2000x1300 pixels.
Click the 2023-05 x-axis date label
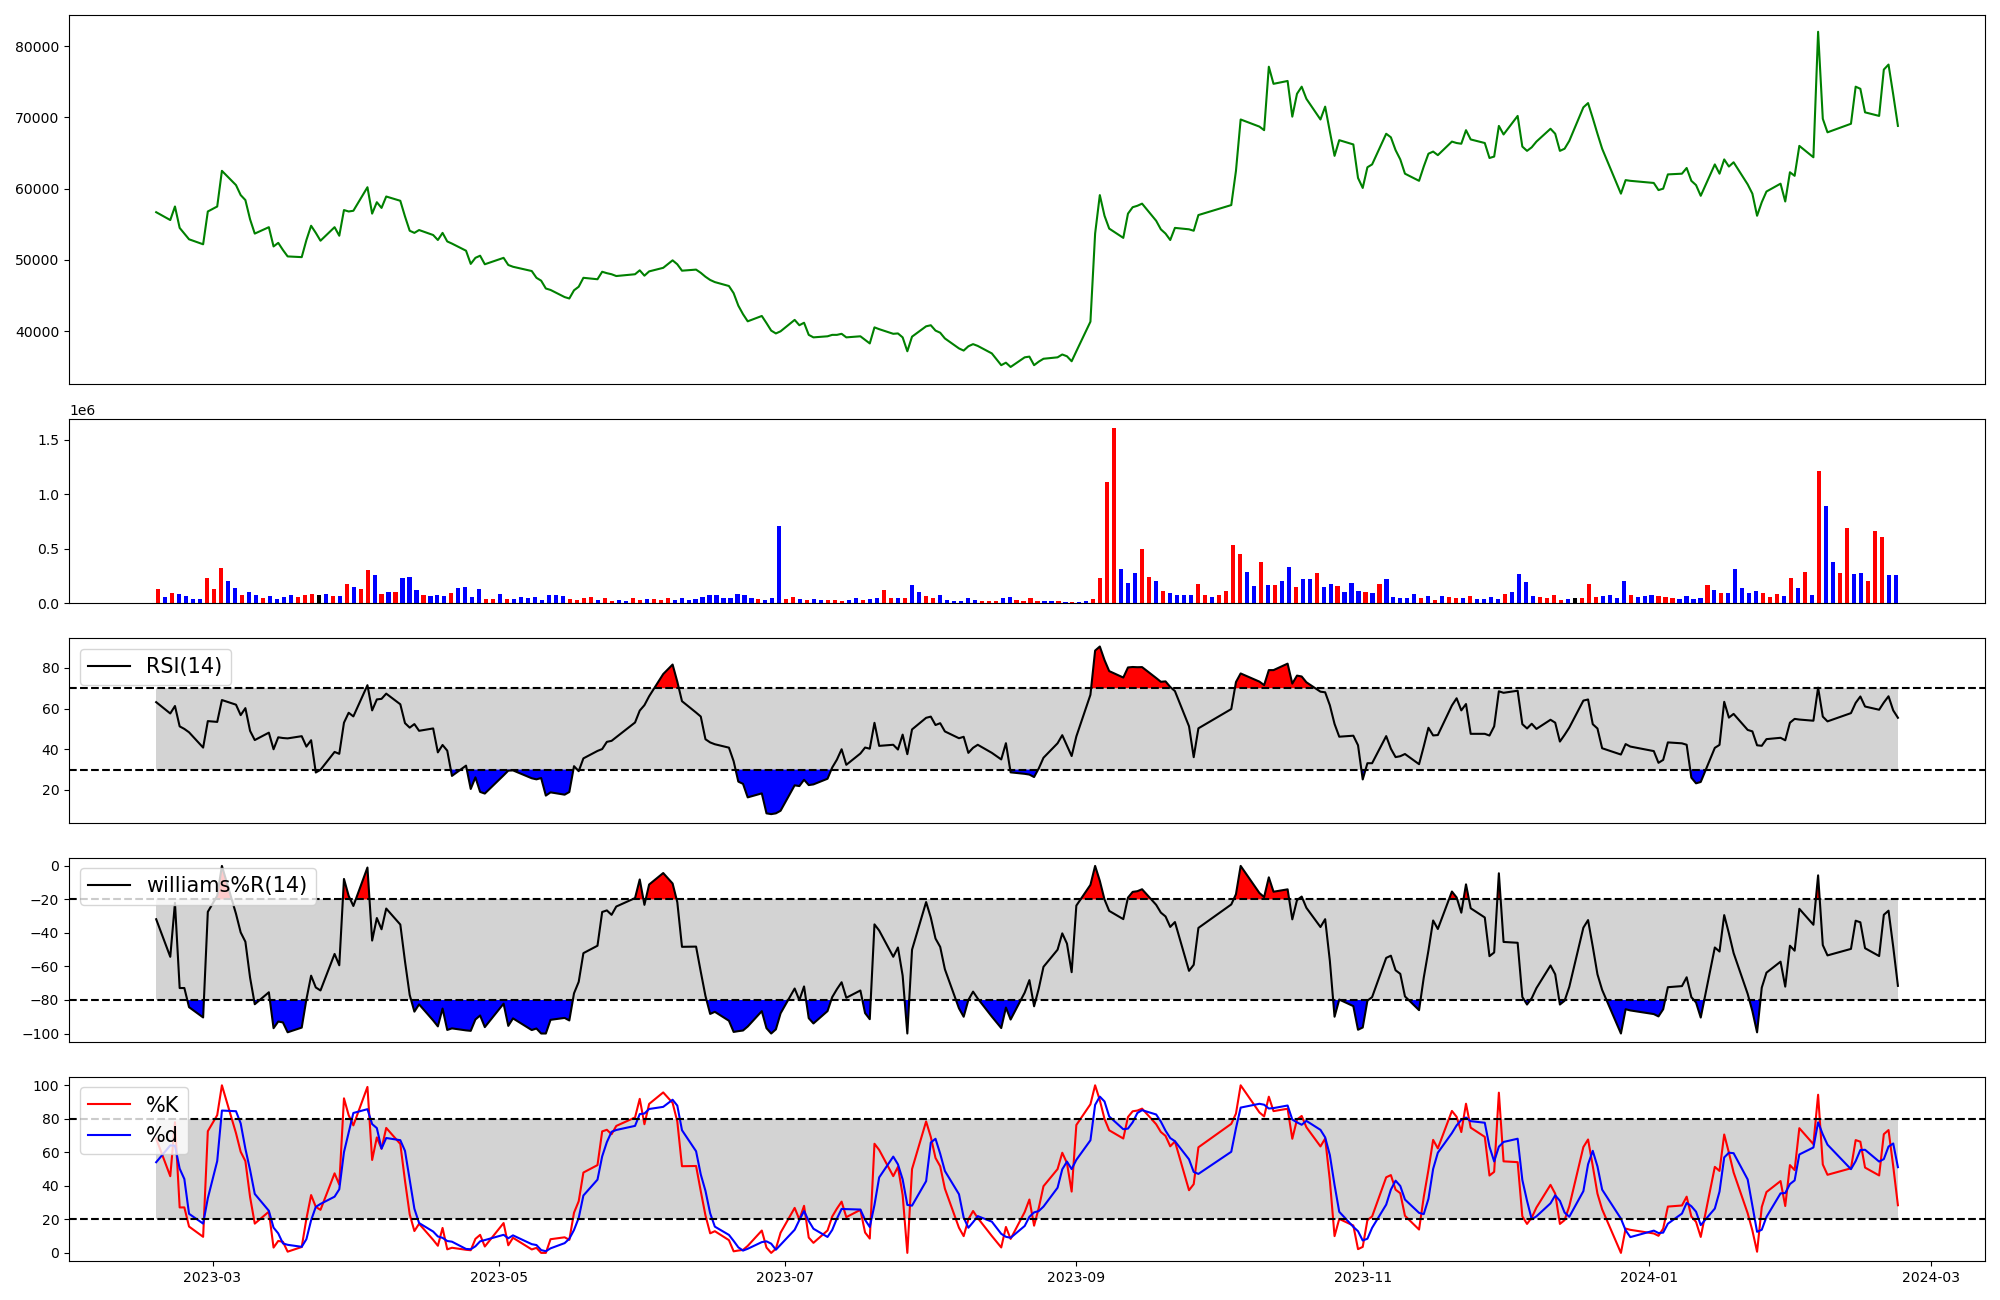click(x=498, y=1277)
